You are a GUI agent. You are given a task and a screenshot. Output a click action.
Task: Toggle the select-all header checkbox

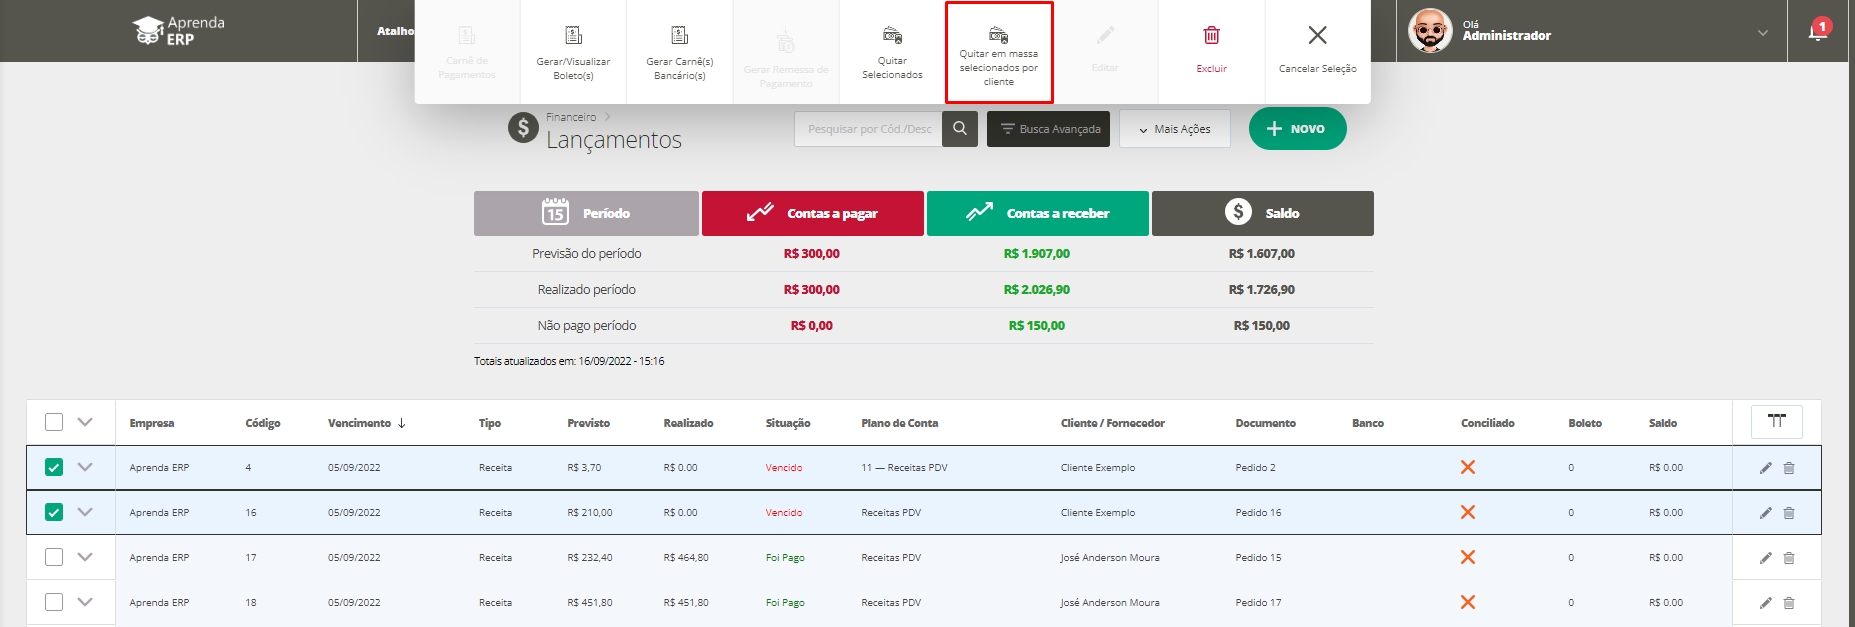[54, 422]
